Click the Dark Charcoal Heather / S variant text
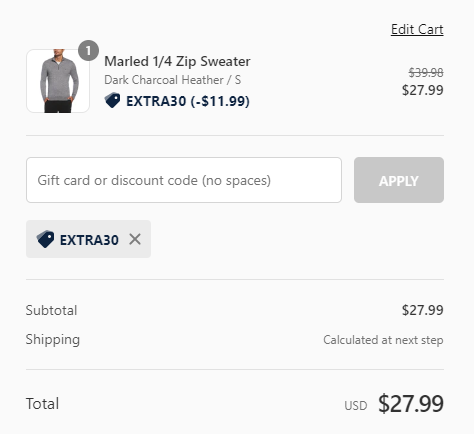474x434 pixels. (x=173, y=80)
